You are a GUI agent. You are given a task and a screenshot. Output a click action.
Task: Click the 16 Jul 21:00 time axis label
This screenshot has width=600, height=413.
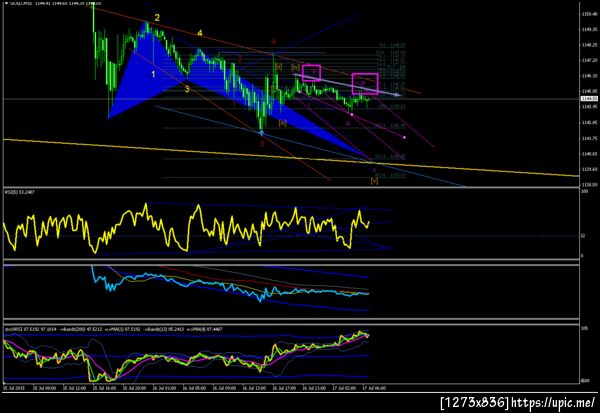(313, 388)
